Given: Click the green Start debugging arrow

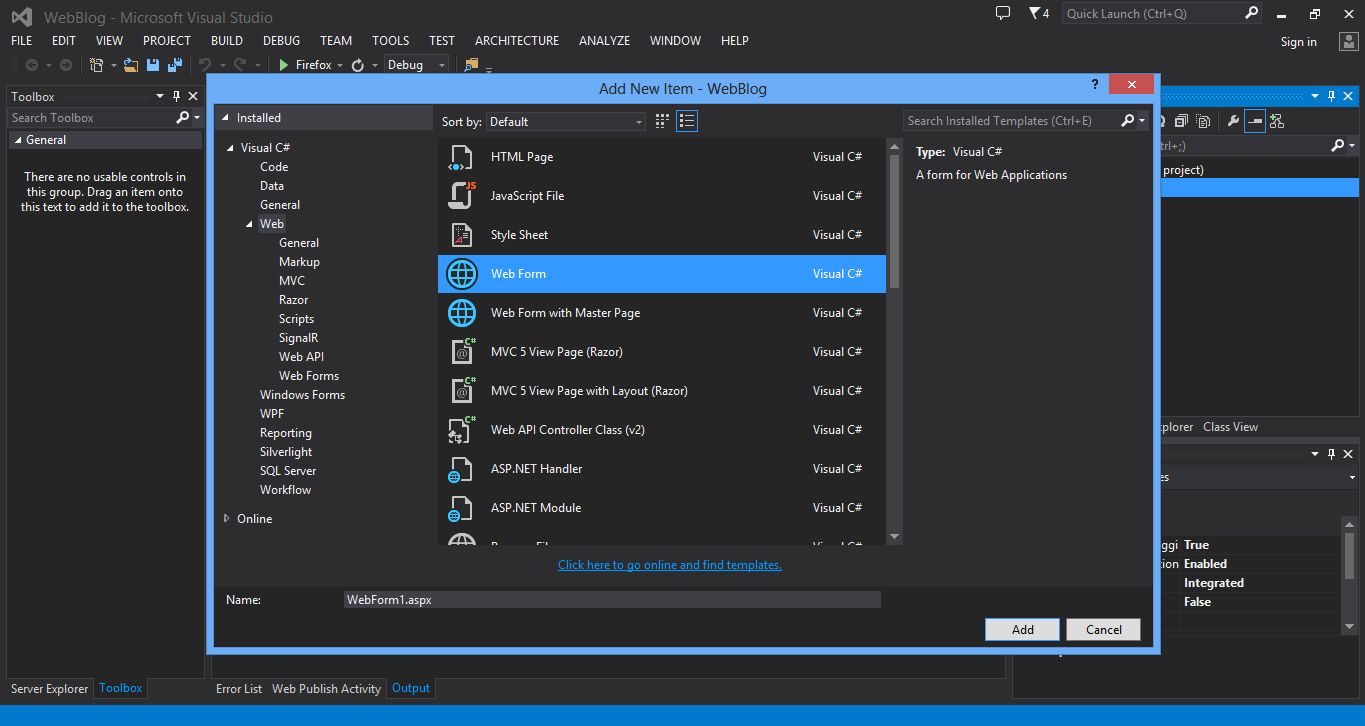Looking at the screenshot, I should (285, 65).
